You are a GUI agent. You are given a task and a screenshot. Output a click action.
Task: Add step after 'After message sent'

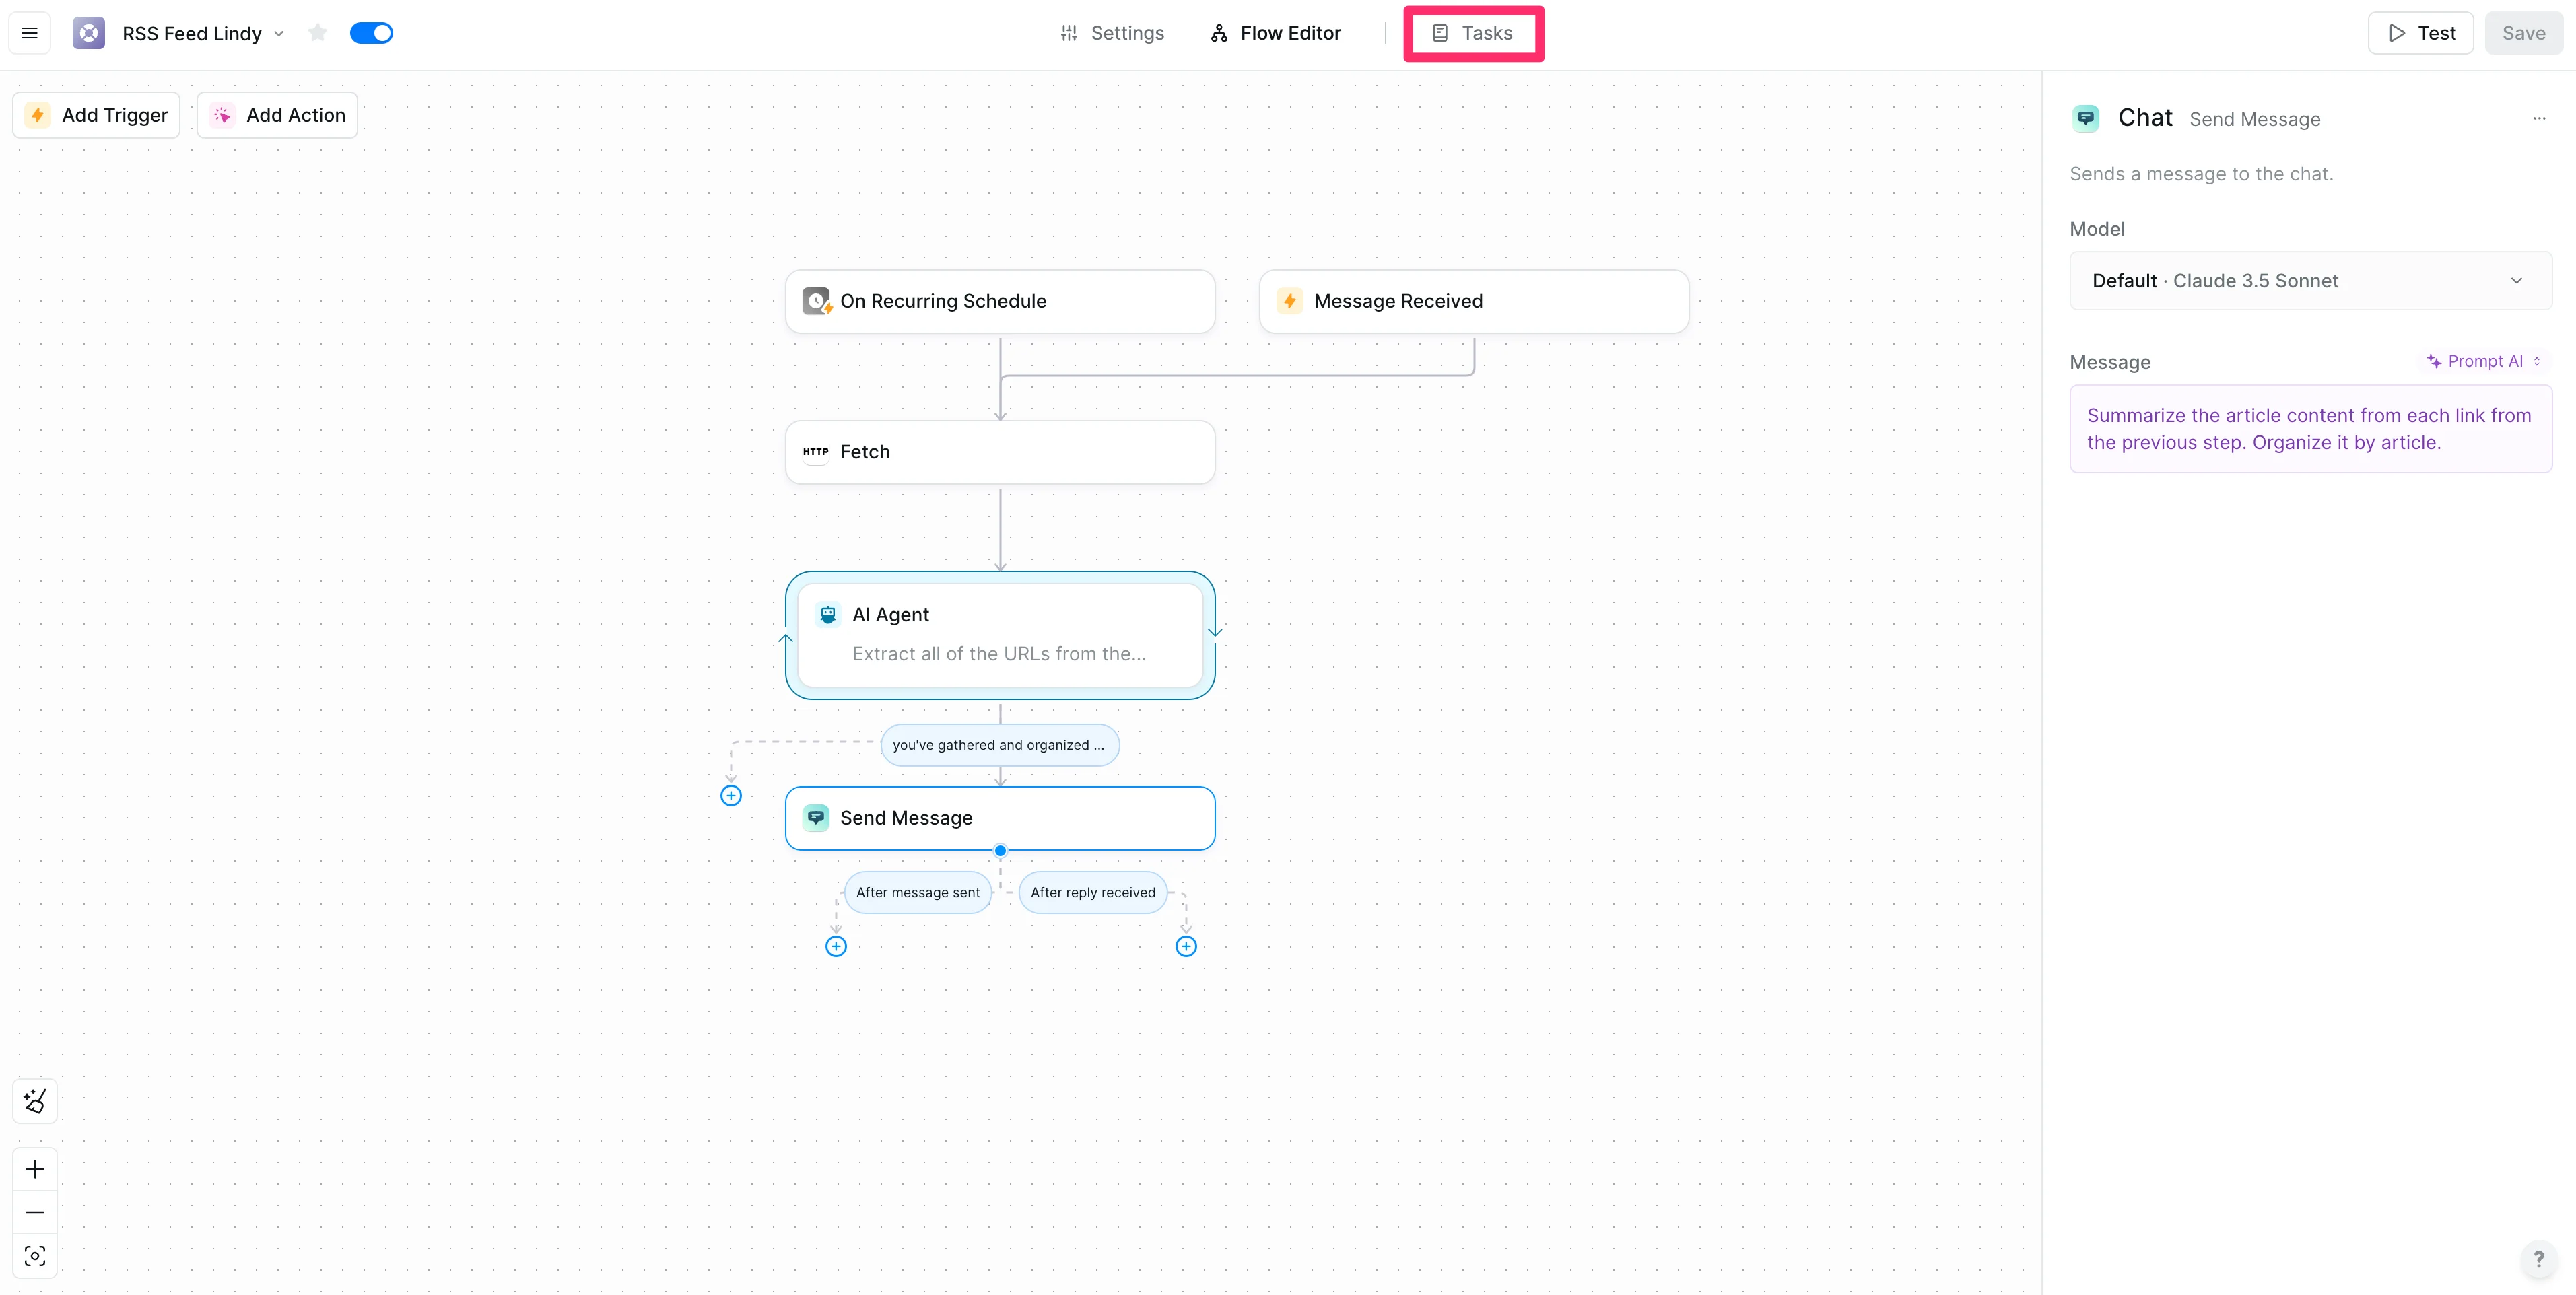(836, 946)
